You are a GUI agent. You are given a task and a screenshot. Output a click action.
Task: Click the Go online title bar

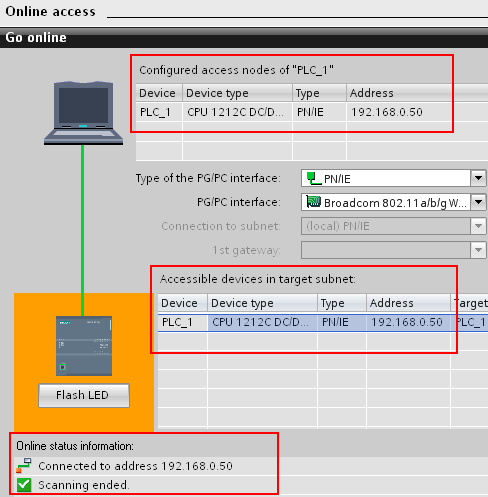[244, 38]
